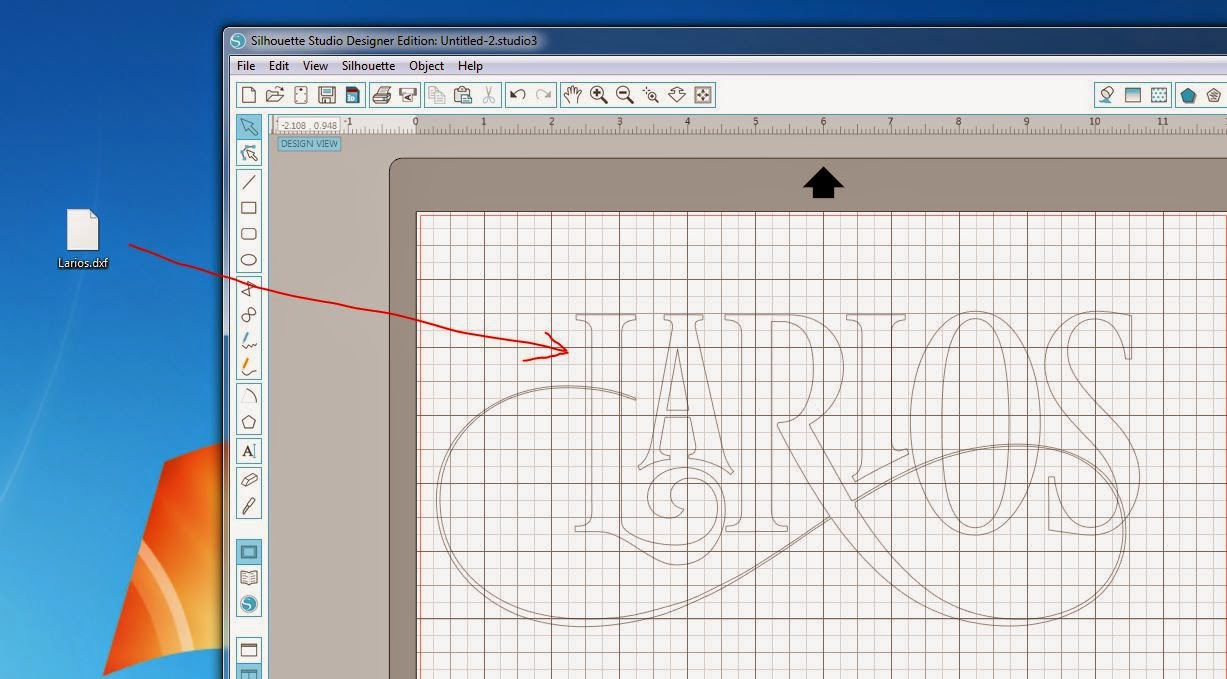The height and width of the screenshot is (679, 1227).
Task: Save to SD card icon
Action: (352, 95)
